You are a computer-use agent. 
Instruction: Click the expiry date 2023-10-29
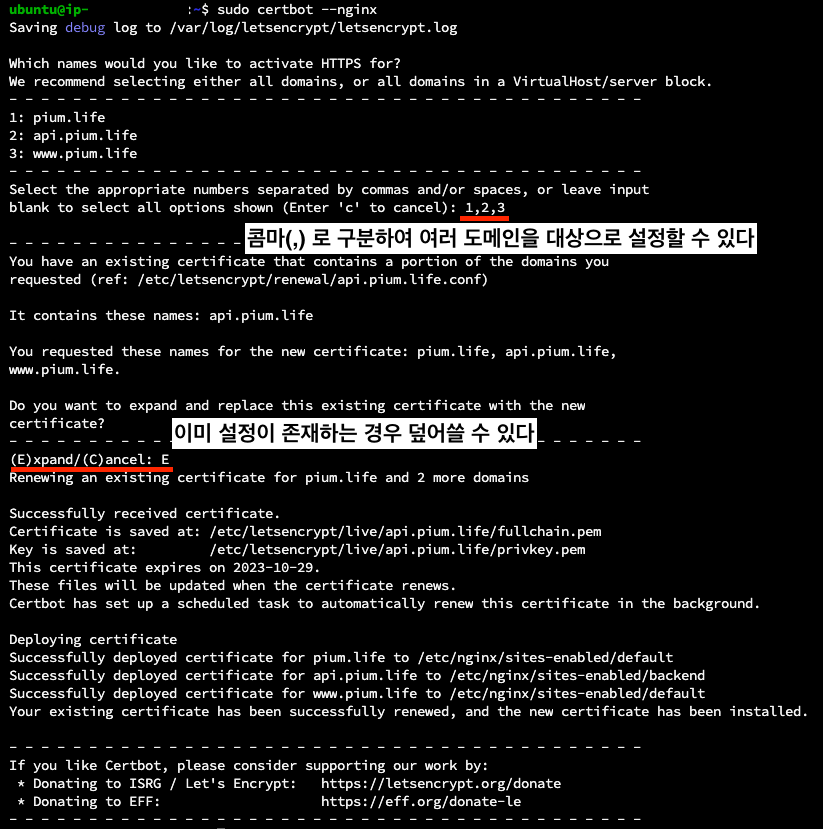coord(274,567)
